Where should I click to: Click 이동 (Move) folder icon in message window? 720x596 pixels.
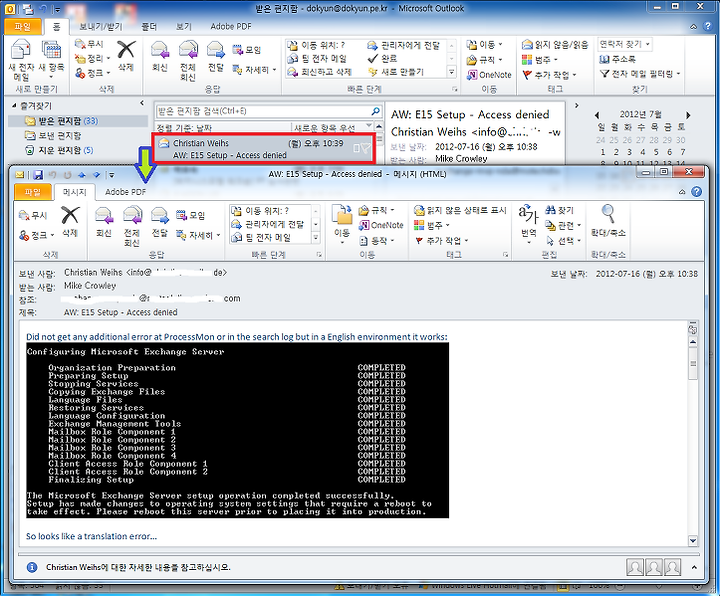(342, 224)
